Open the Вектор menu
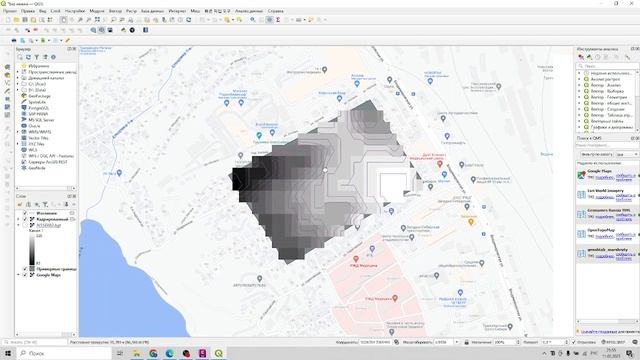This screenshot has height=360, width=640. tap(116, 11)
